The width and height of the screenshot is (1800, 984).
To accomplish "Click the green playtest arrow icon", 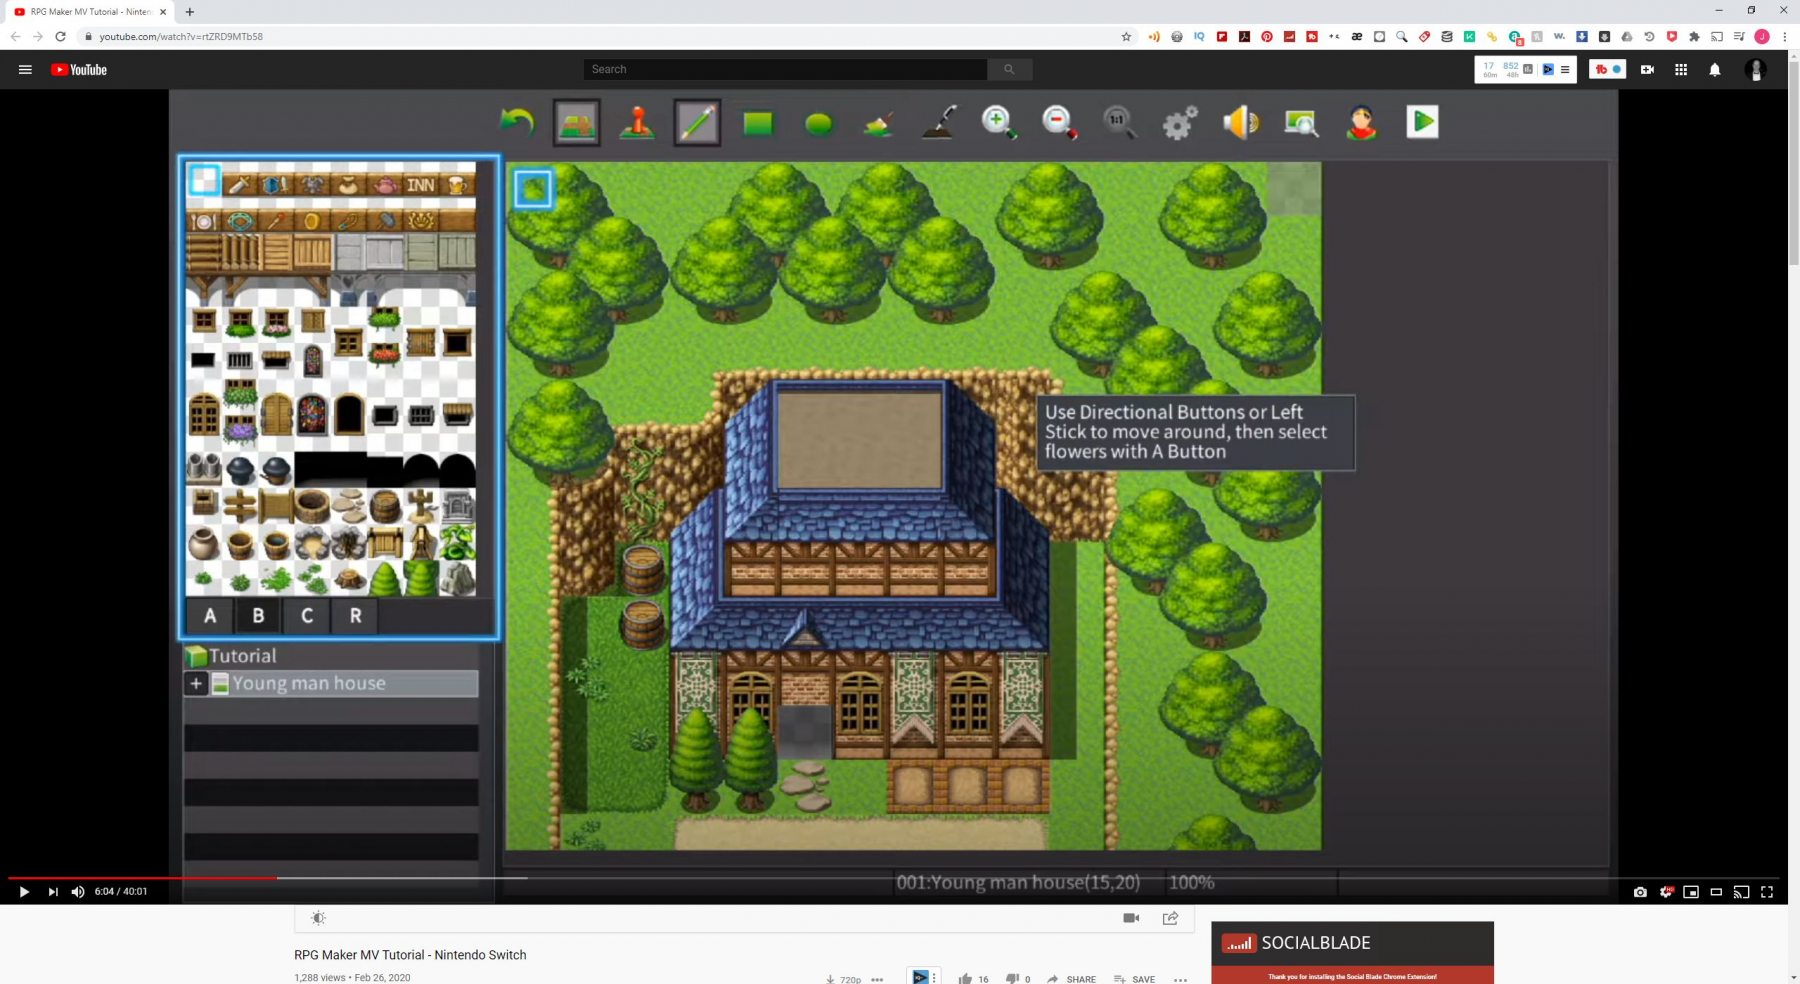I will (1422, 122).
